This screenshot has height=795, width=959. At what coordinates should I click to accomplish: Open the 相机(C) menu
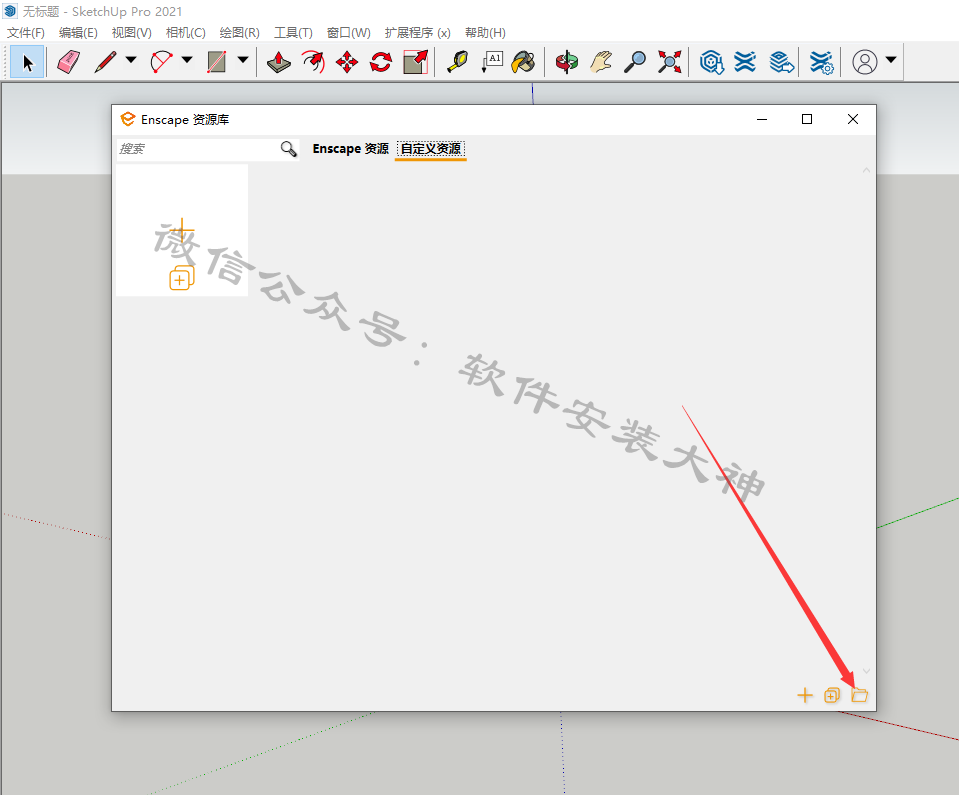click(x=185, y=32)
